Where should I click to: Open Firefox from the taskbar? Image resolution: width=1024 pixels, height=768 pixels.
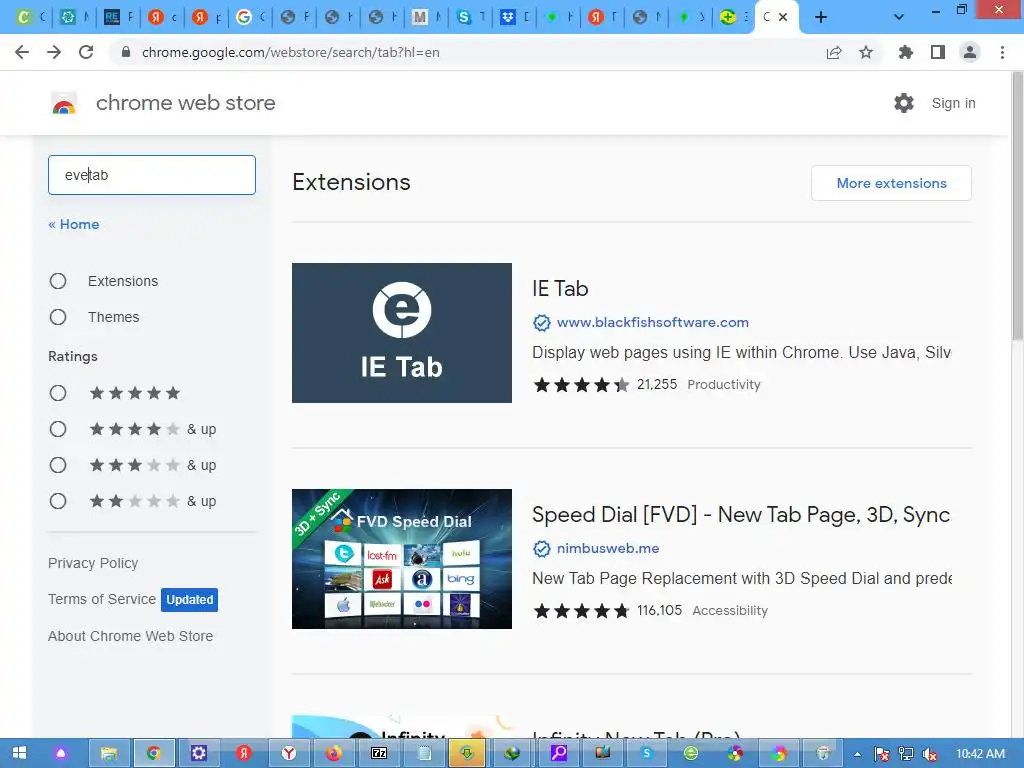coord(333,754)
